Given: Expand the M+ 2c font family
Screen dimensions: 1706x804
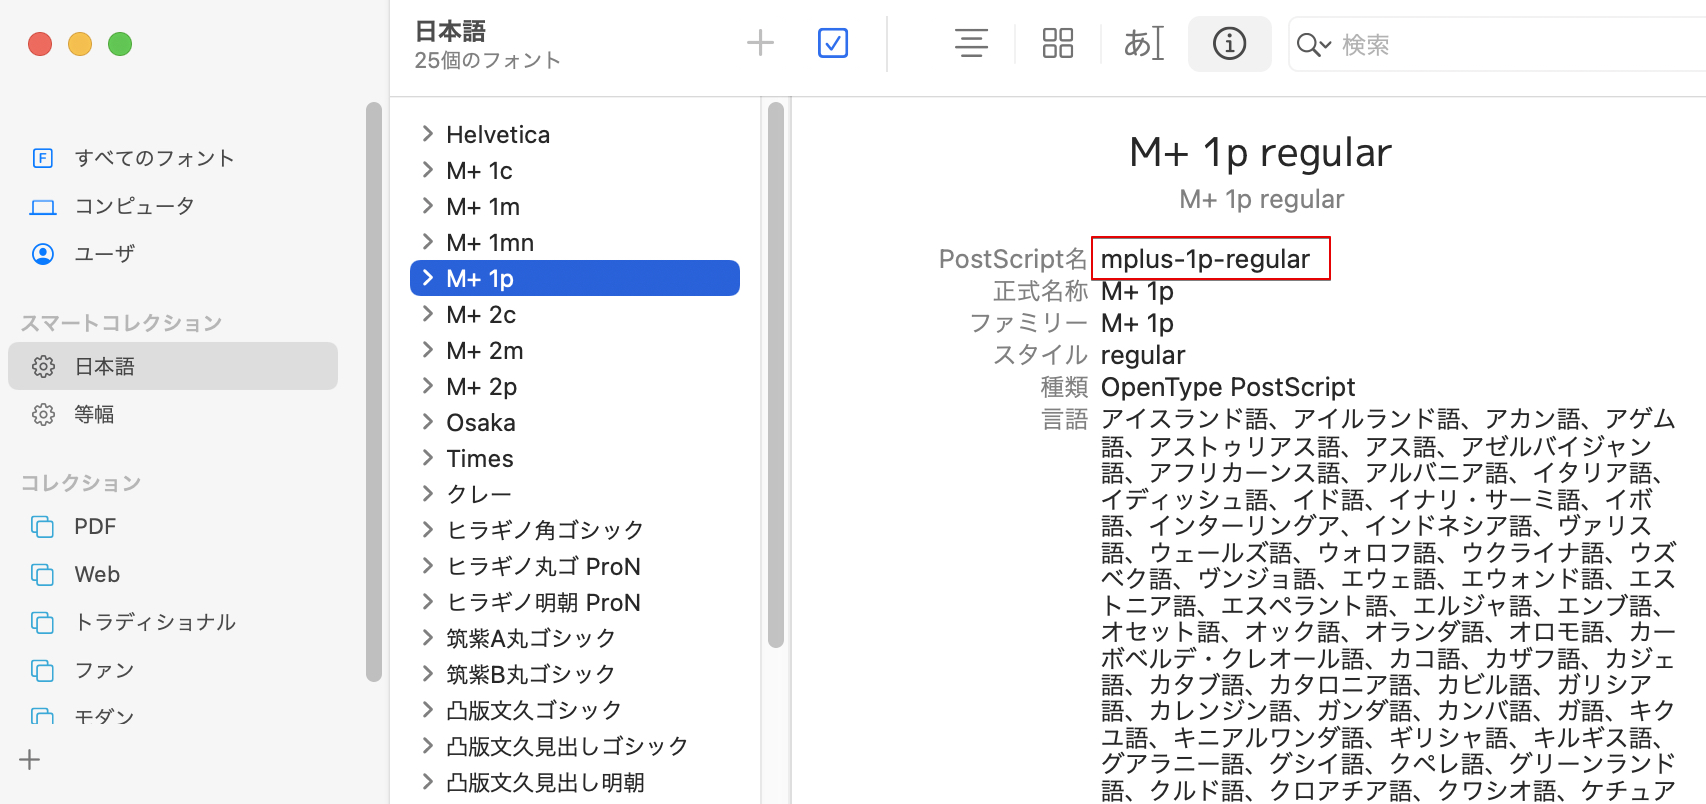Looking at the screenshot, I should point(427,314).
